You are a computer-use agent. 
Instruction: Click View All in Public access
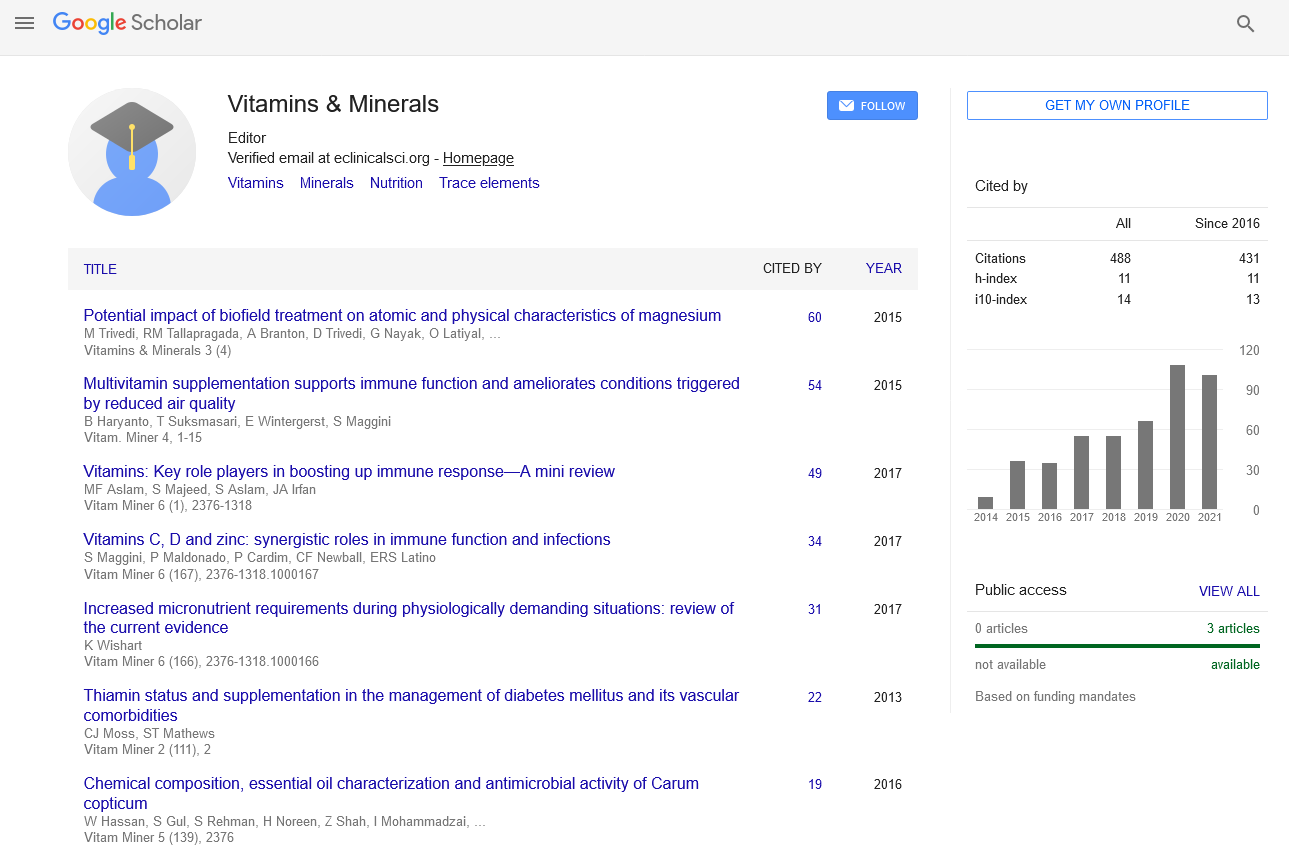coord(1228,591)
